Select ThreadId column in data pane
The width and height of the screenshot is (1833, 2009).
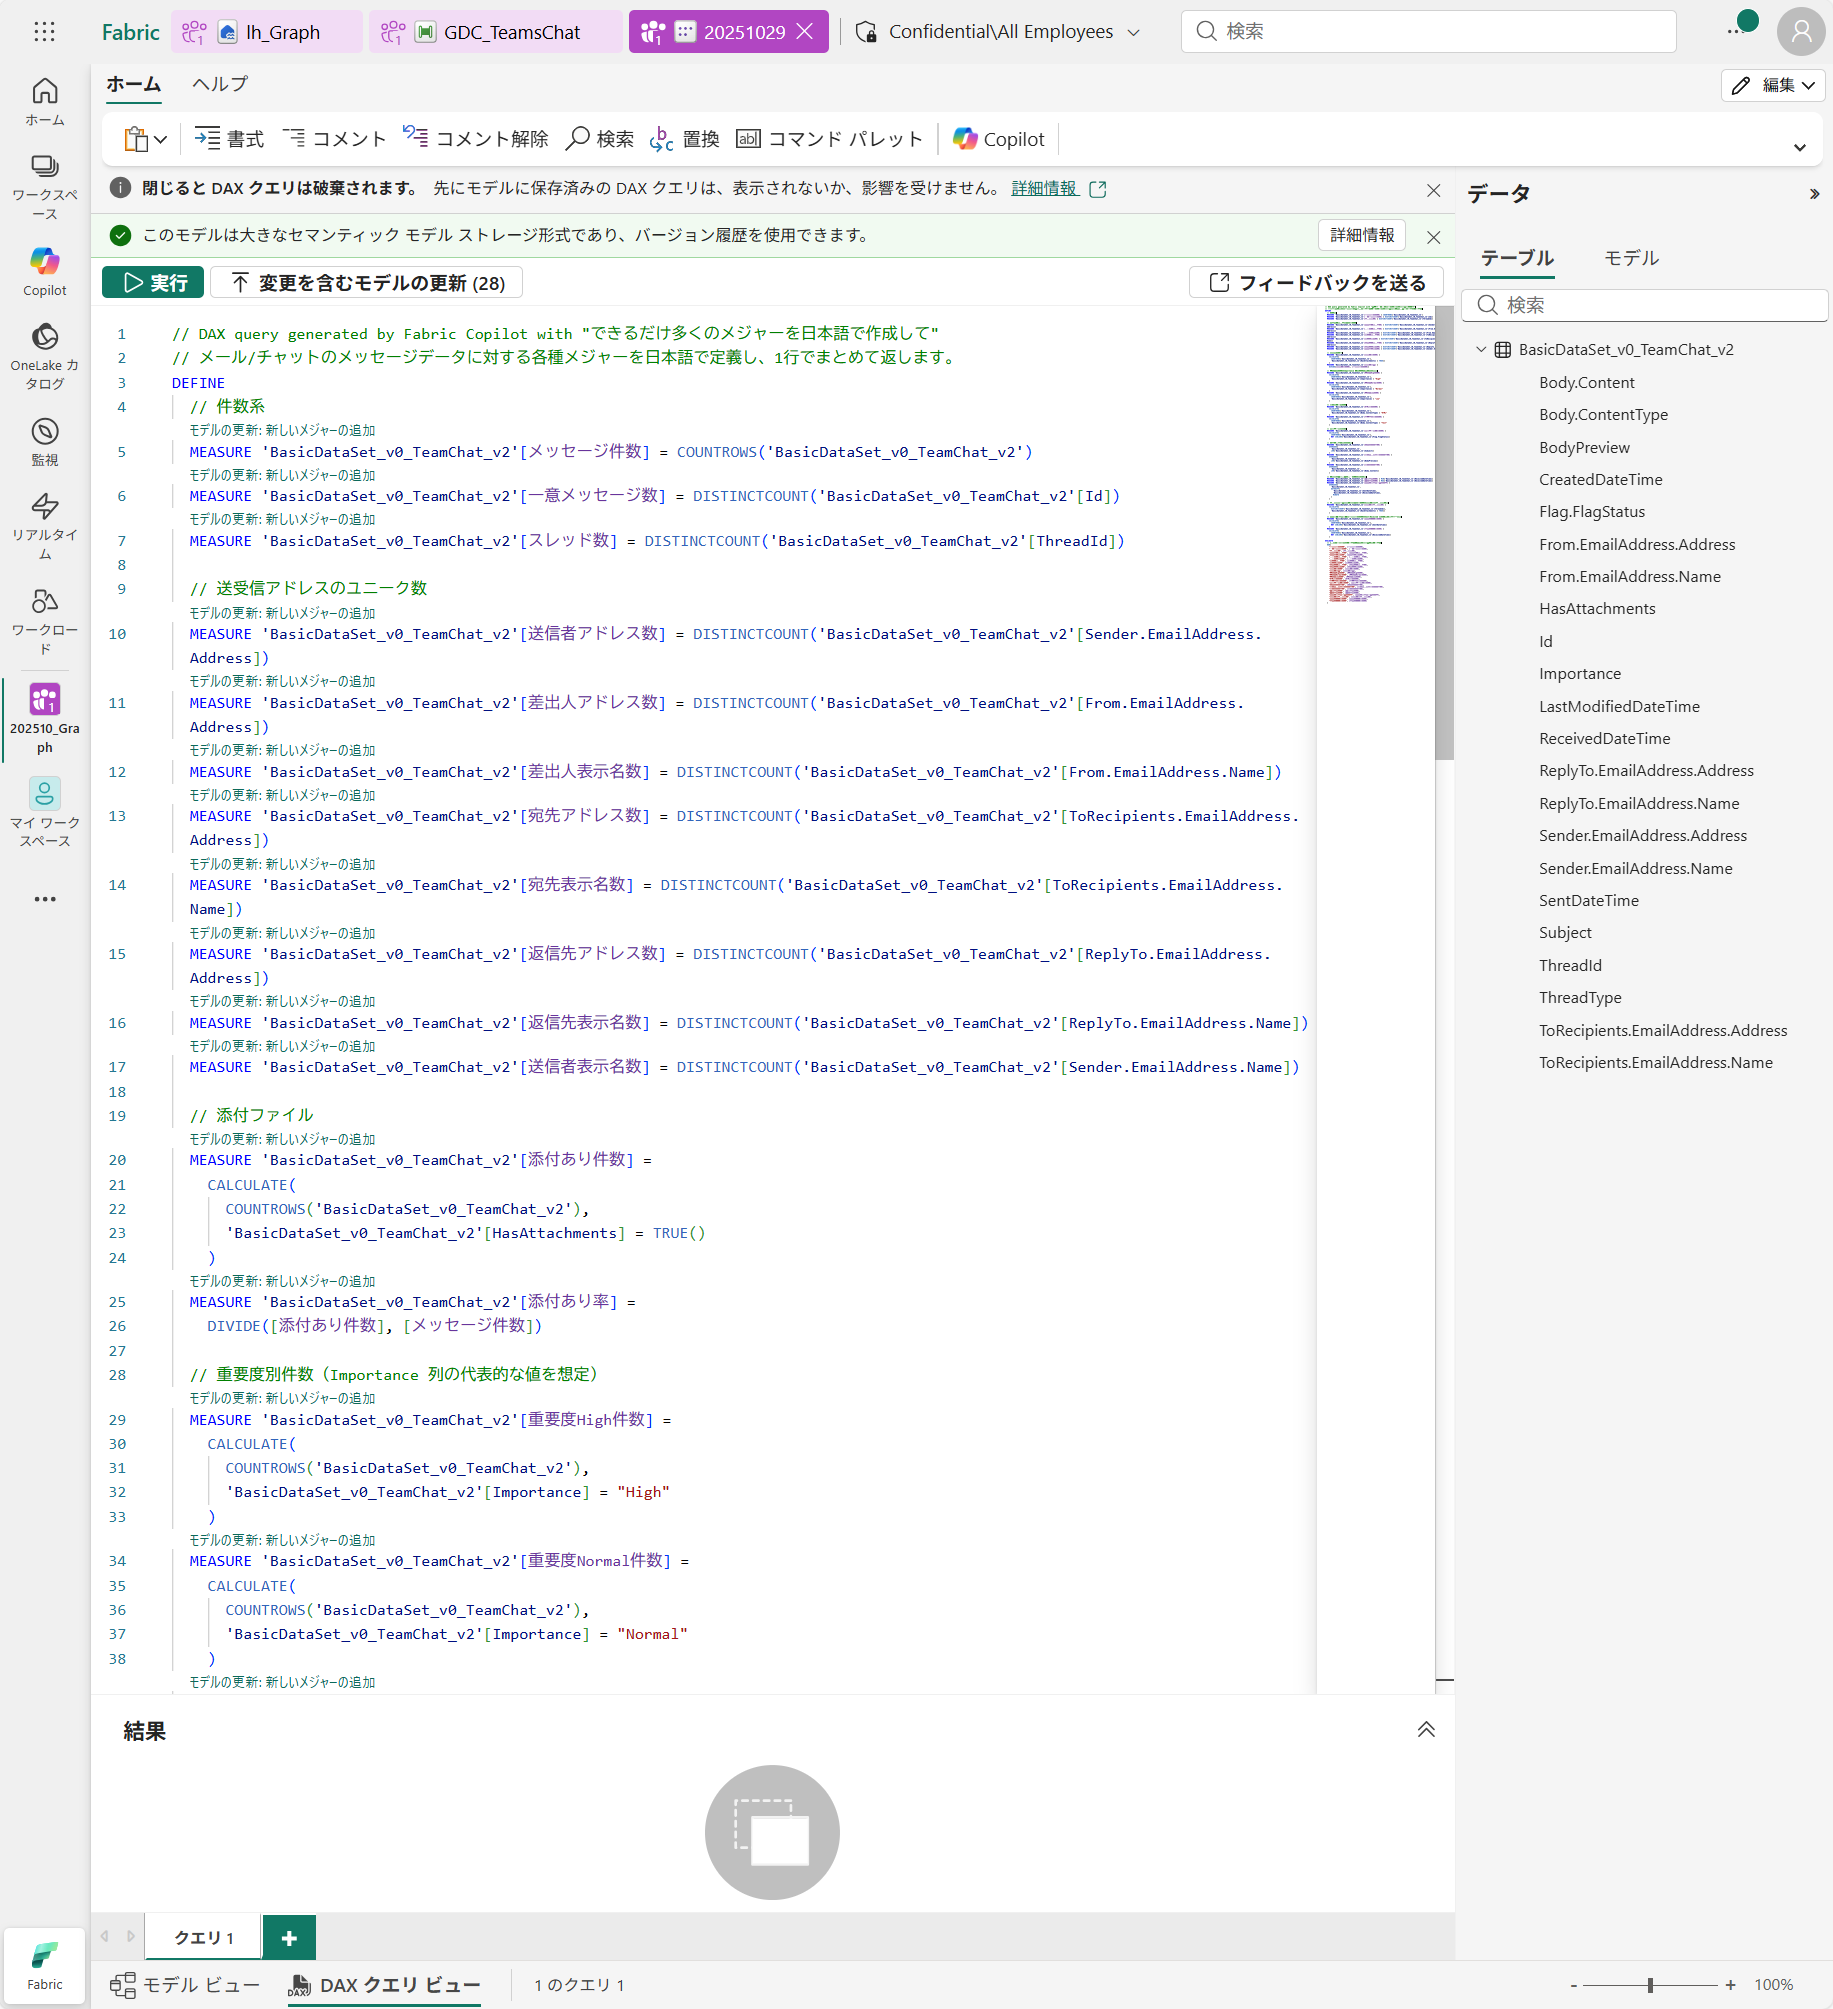[x=1570, y=965]
